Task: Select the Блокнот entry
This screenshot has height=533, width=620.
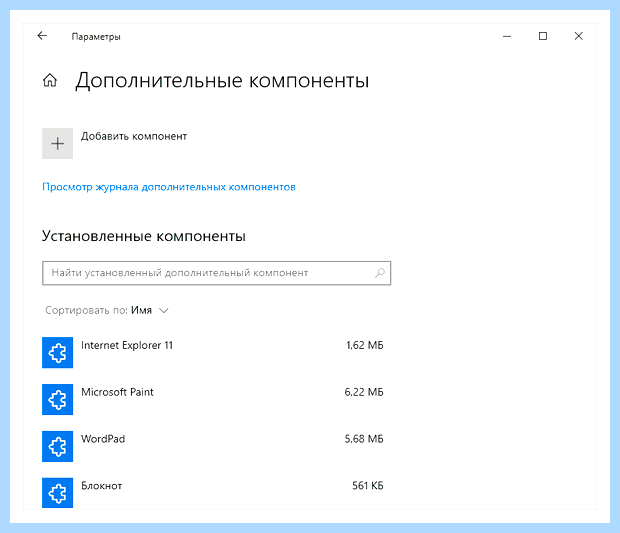Action: click(x=213, y=493)
